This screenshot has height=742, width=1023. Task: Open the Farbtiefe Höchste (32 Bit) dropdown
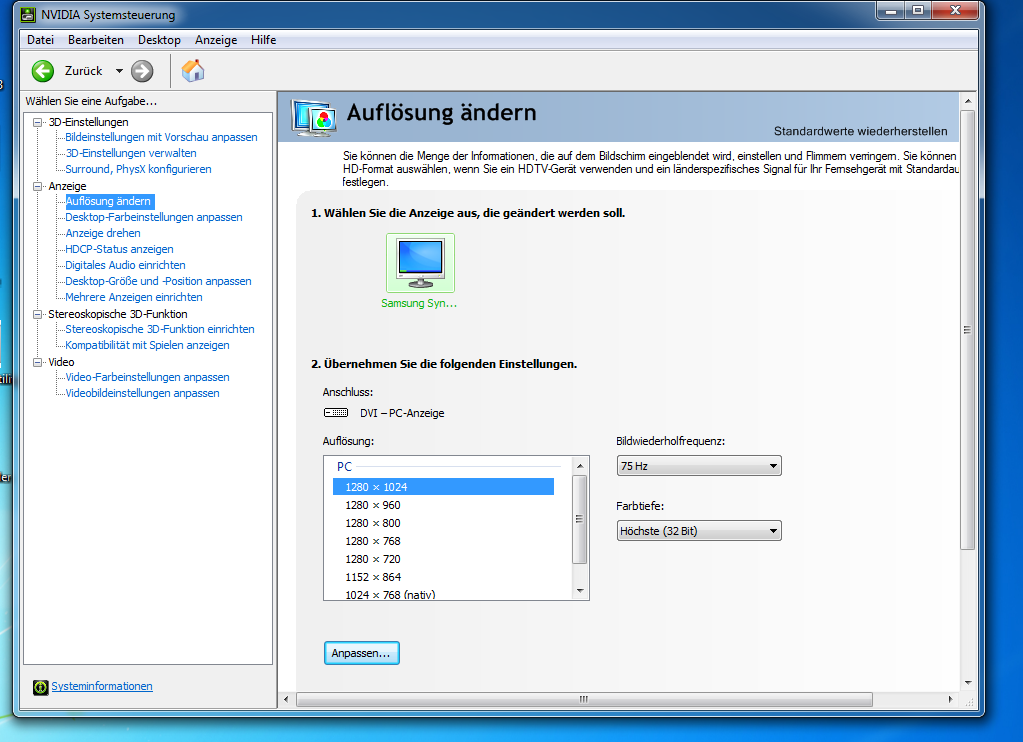coord(699,531)
